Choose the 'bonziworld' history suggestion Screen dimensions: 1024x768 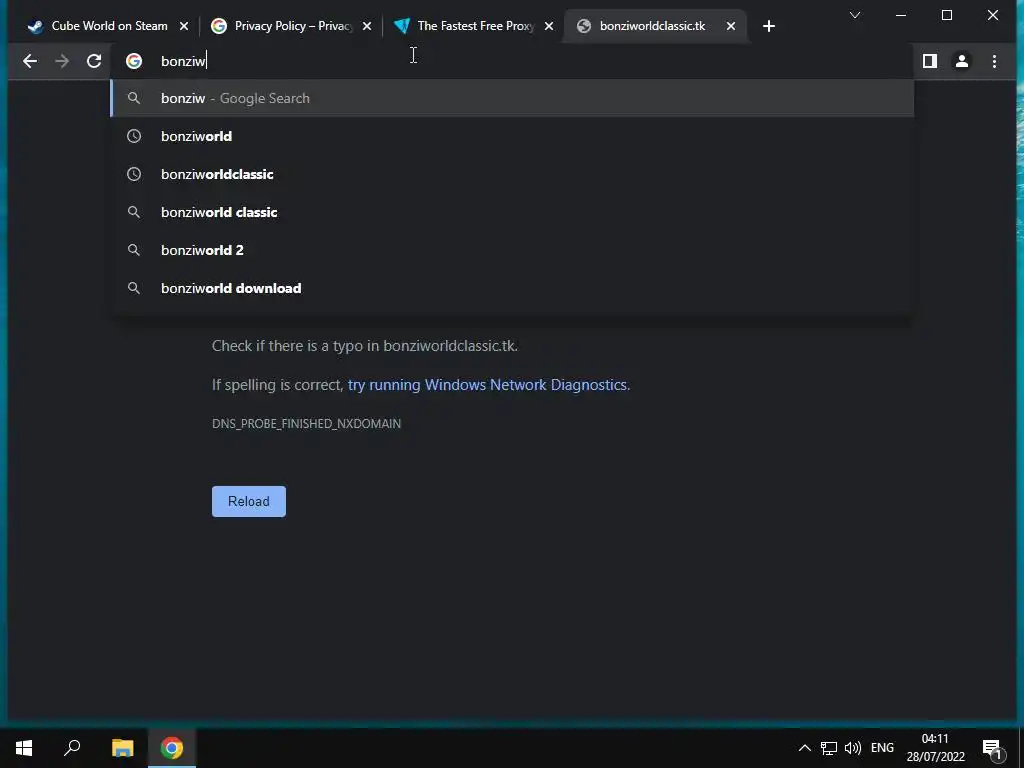click(x=512, y=136)
